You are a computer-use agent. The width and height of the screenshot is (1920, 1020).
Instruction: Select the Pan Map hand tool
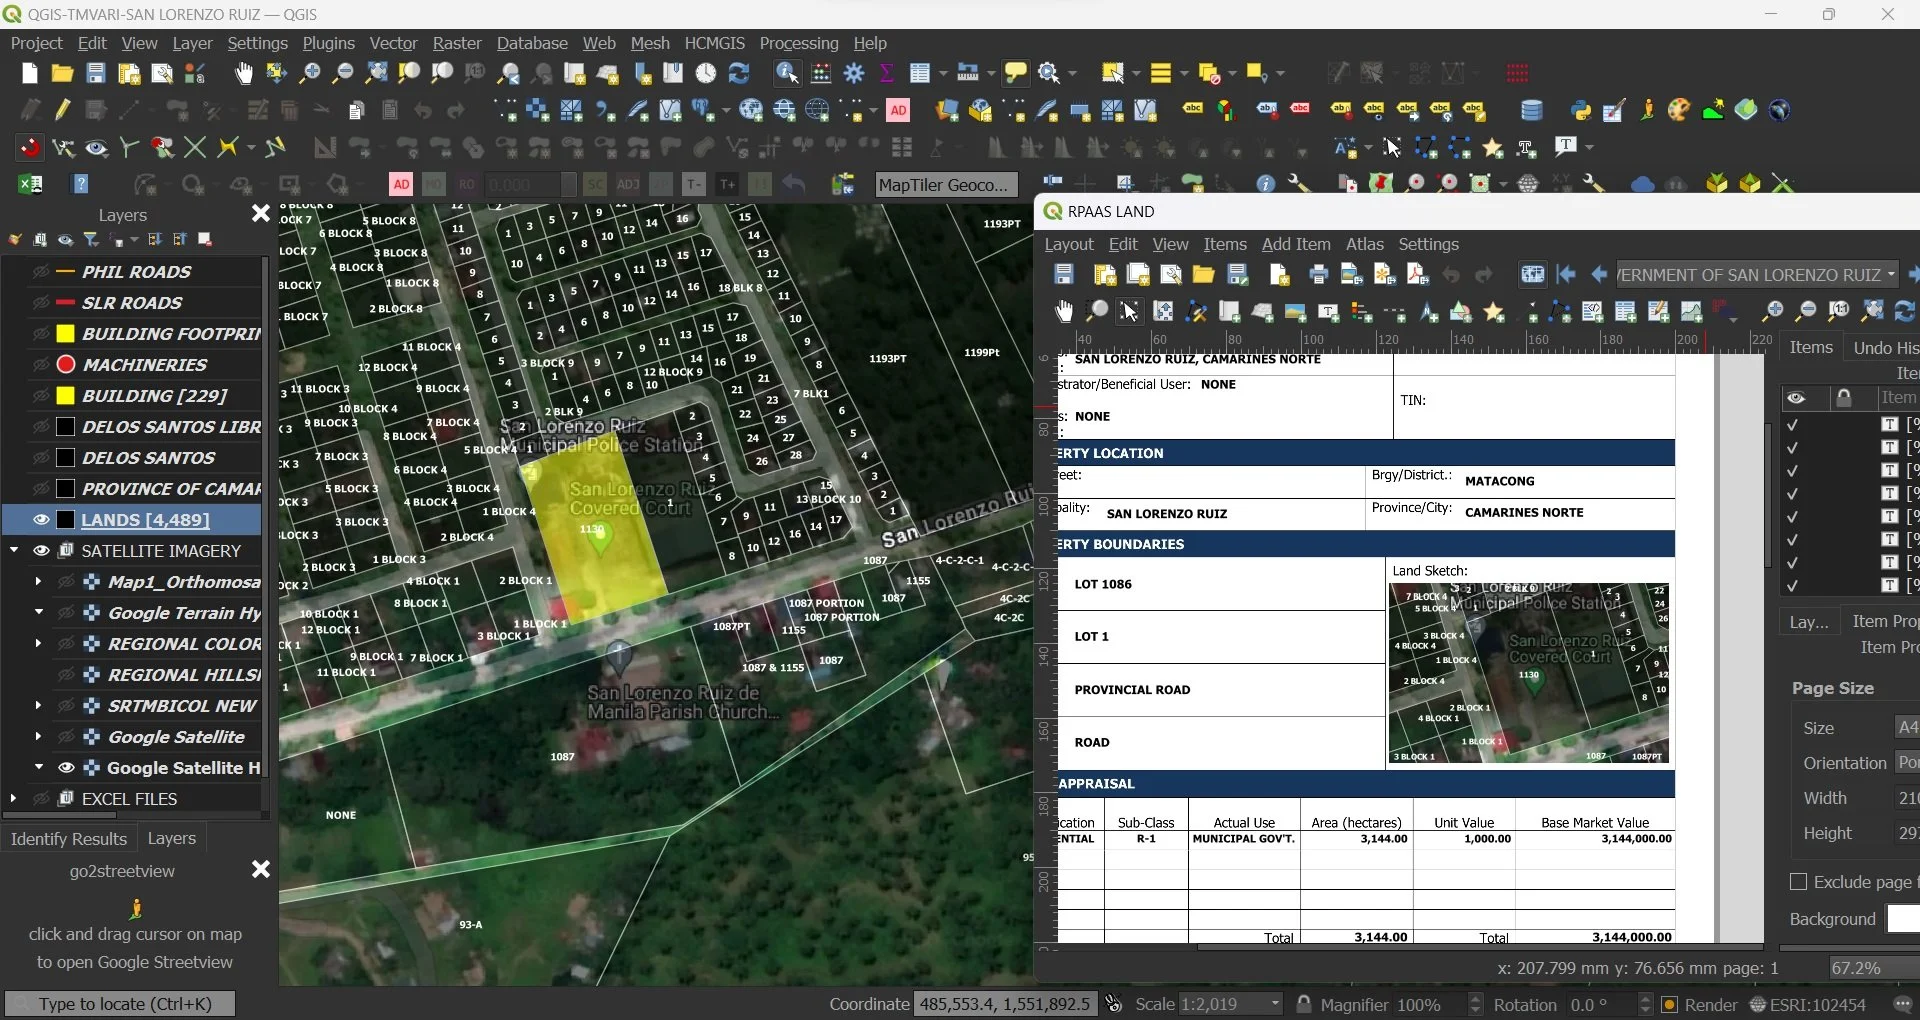tap(243, 73)
